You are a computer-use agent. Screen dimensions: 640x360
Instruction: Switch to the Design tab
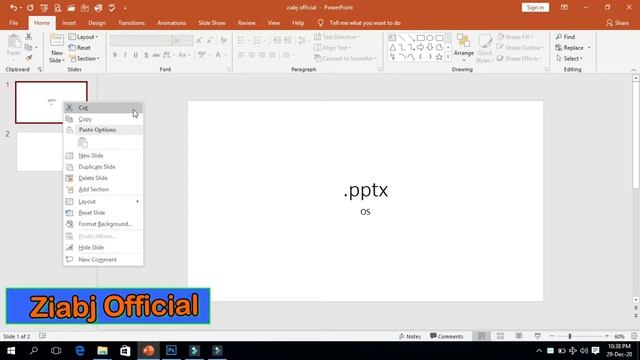pyautogui.click(x=97, y=23)
